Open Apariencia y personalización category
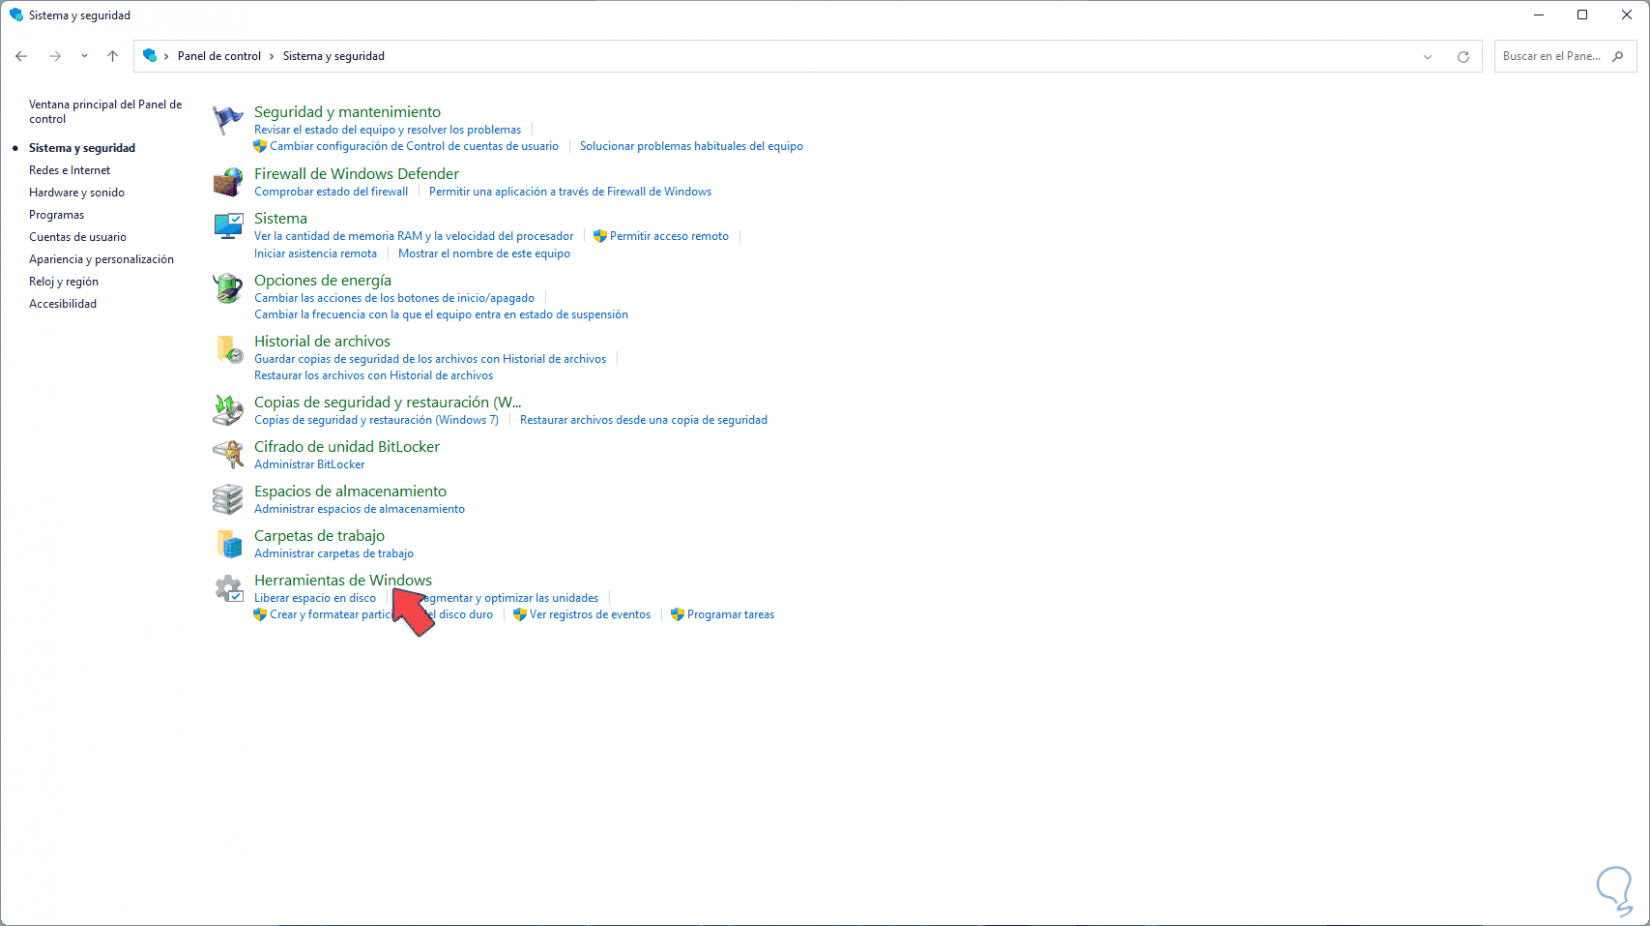Screen dimensions: 1650x926 pos(101,259)
